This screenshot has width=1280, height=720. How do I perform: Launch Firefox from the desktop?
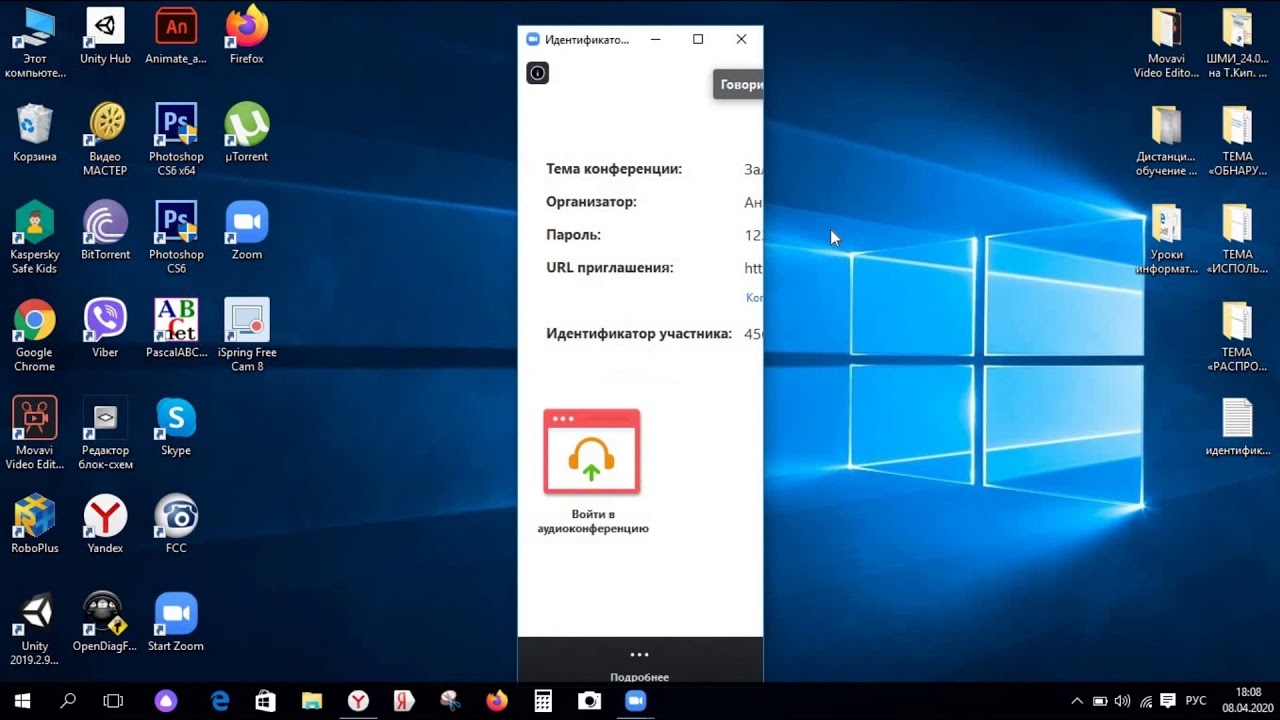pos(247,37)
